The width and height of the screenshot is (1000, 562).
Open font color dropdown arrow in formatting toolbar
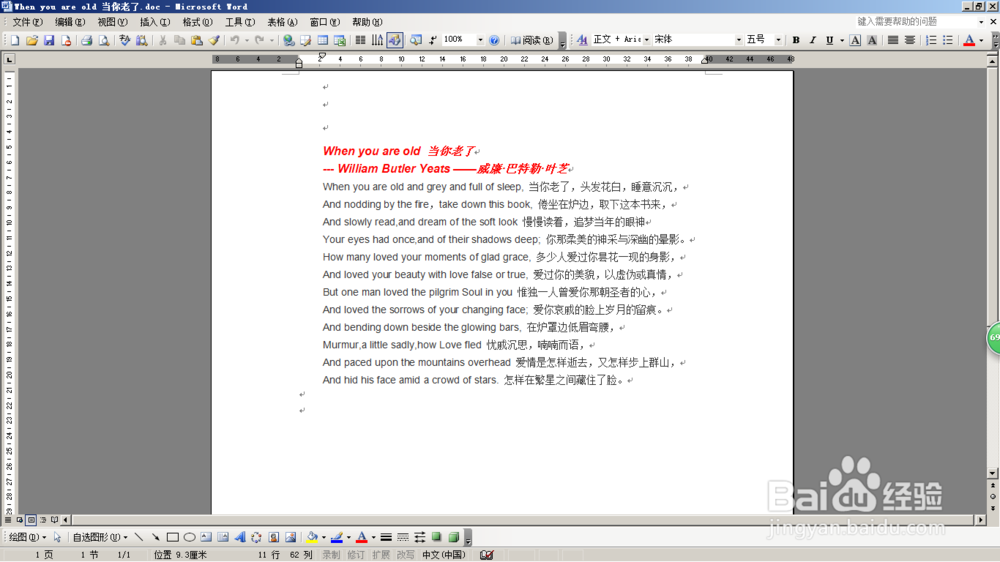pos(981,40)
